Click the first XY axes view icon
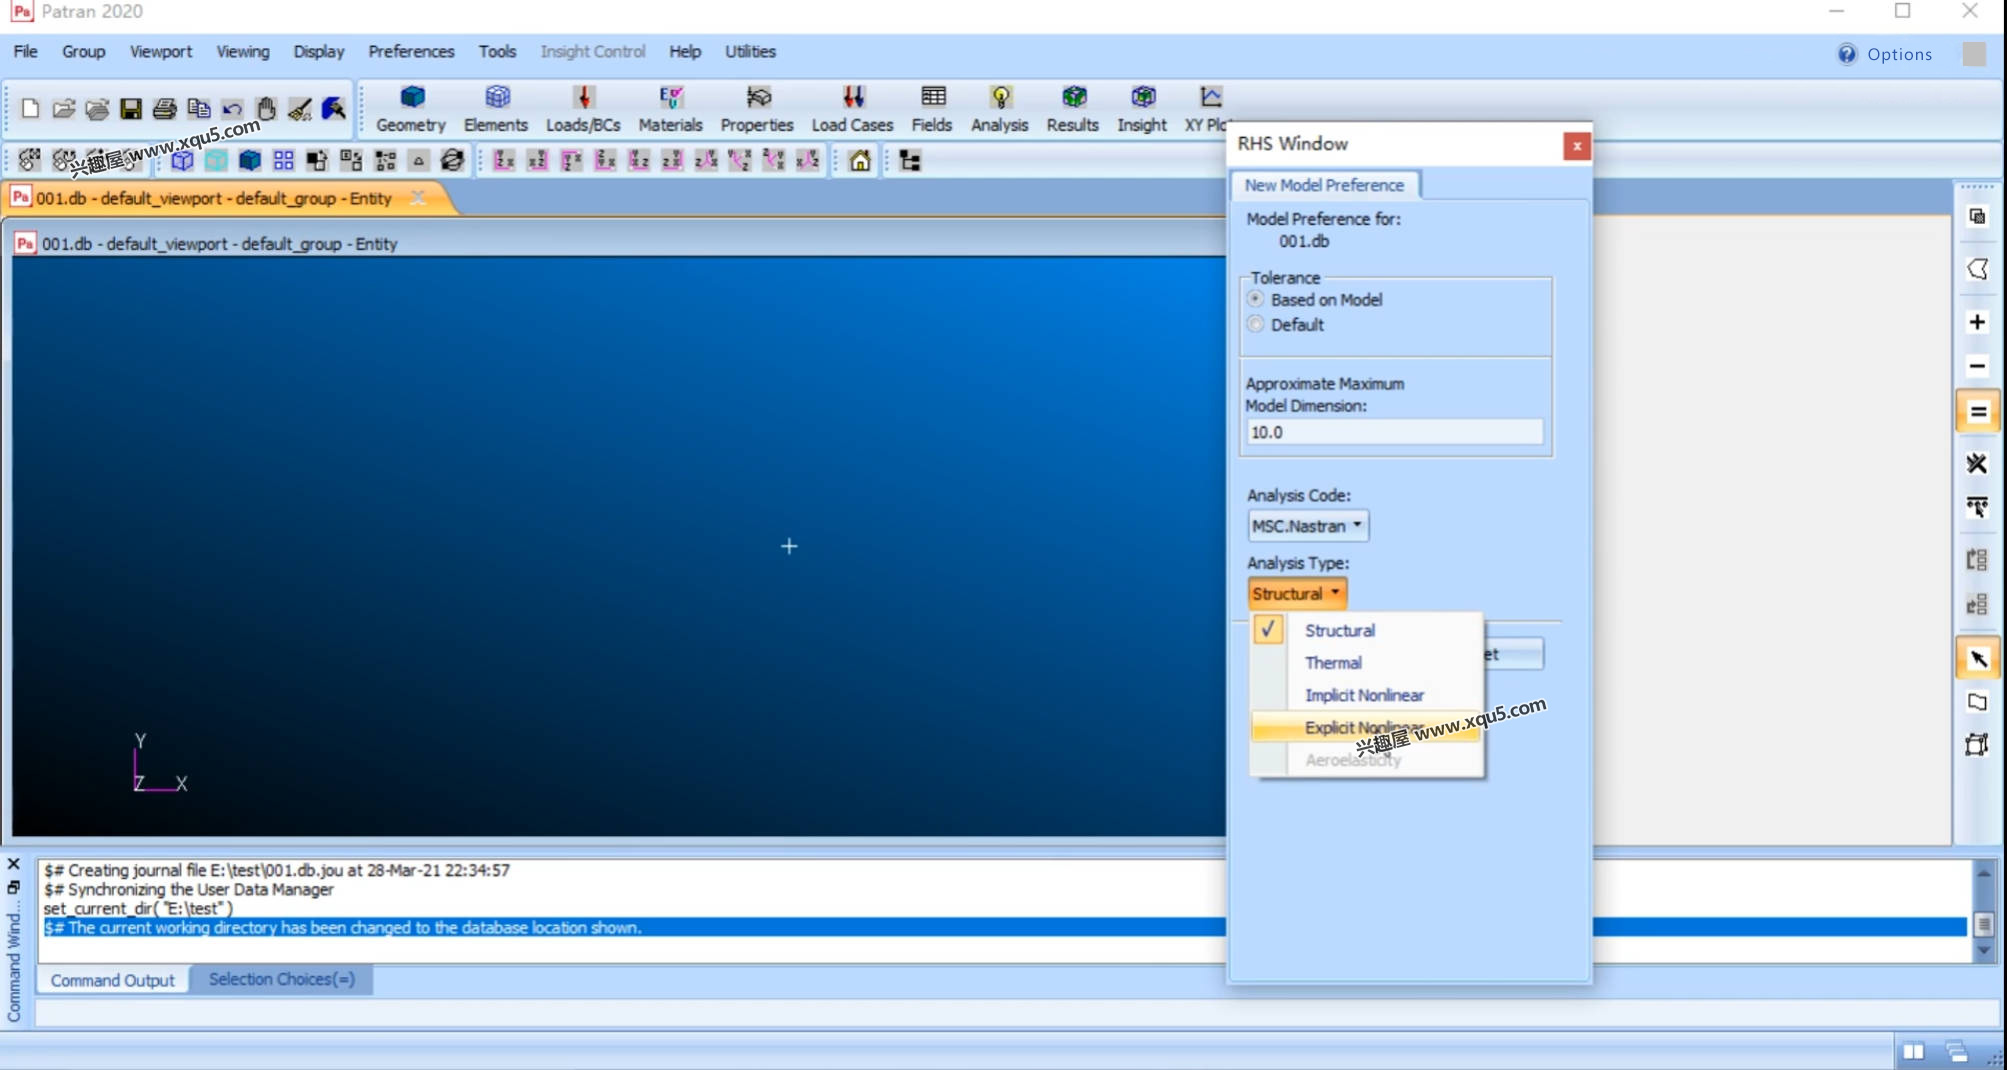The width and height of the screenshot is (2007, 1070). [504, 161]
